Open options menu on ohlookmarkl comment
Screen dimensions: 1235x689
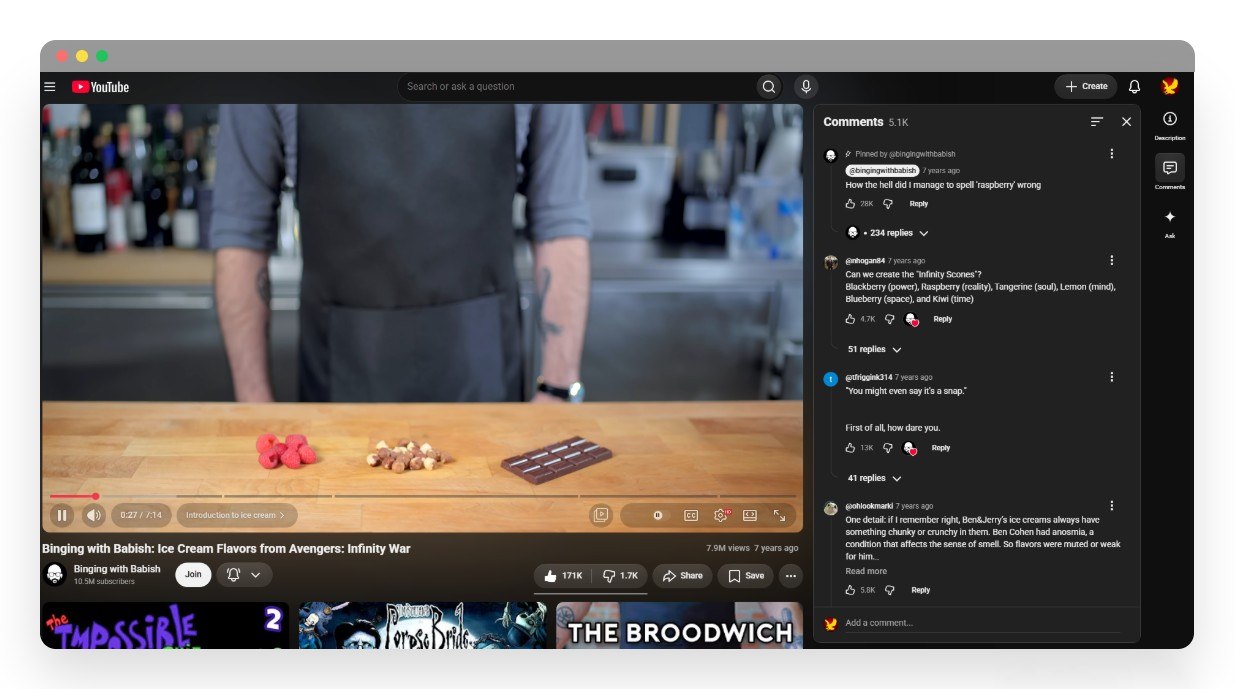point(1112,506)
